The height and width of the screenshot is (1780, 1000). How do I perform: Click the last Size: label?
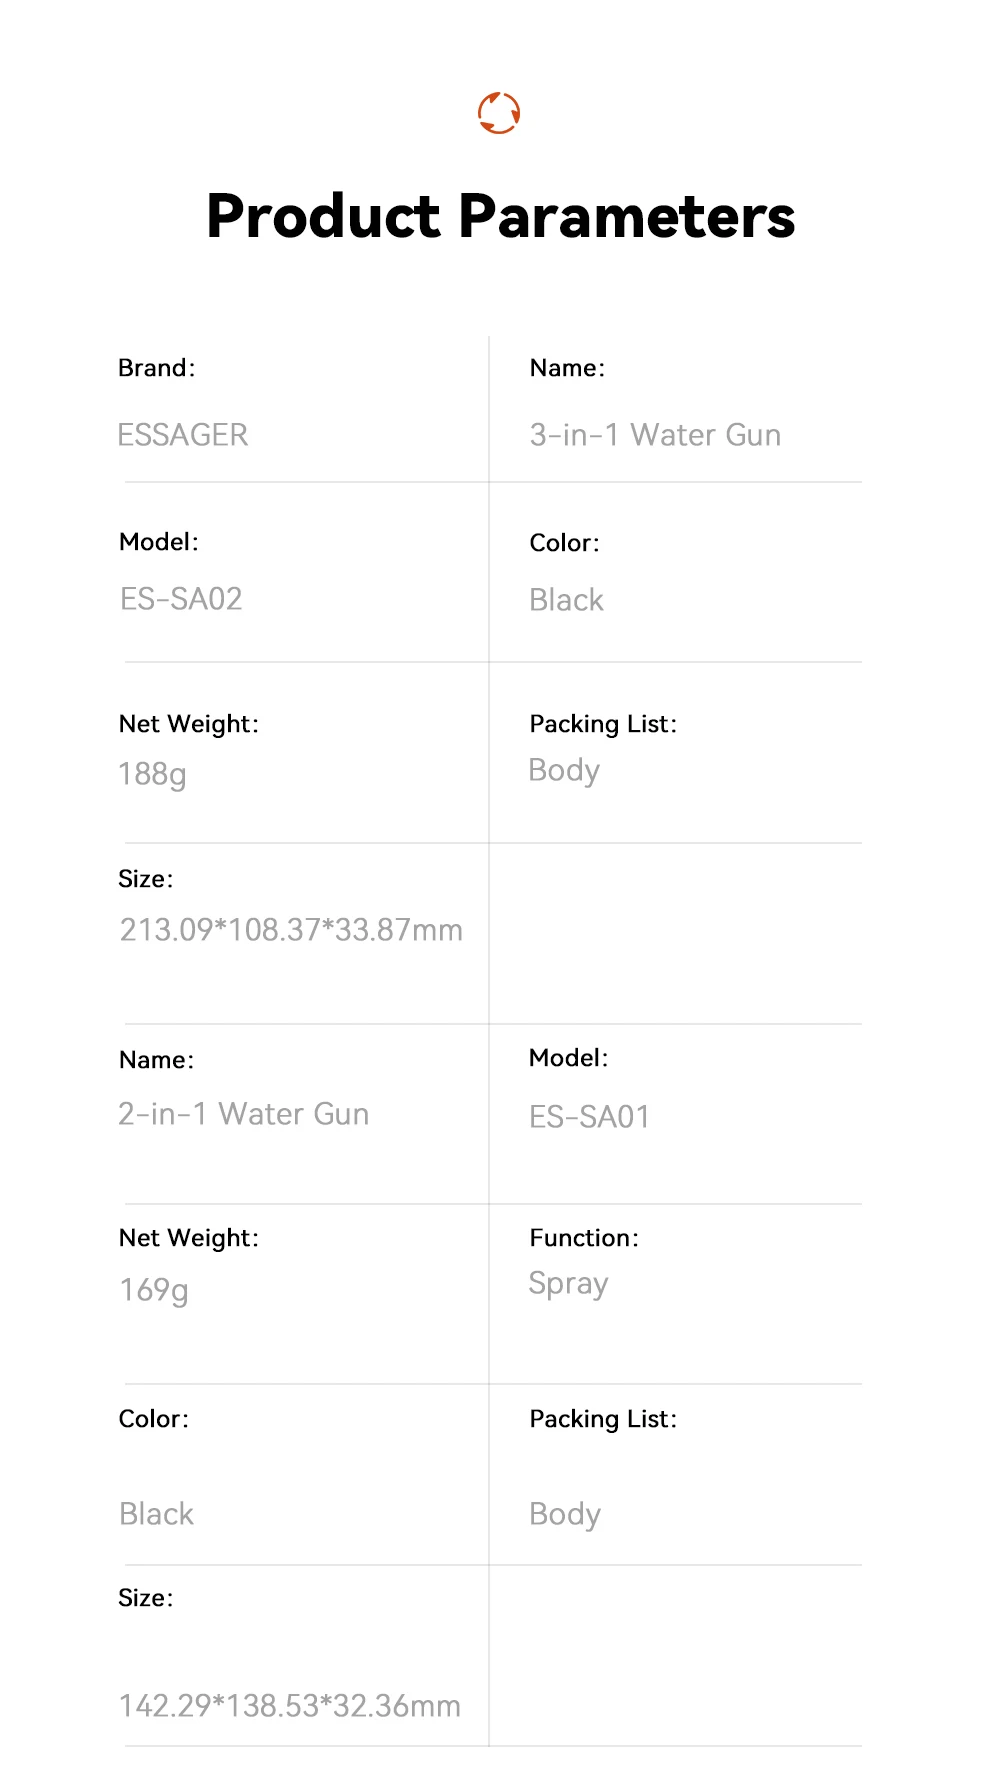[146, 1598]
